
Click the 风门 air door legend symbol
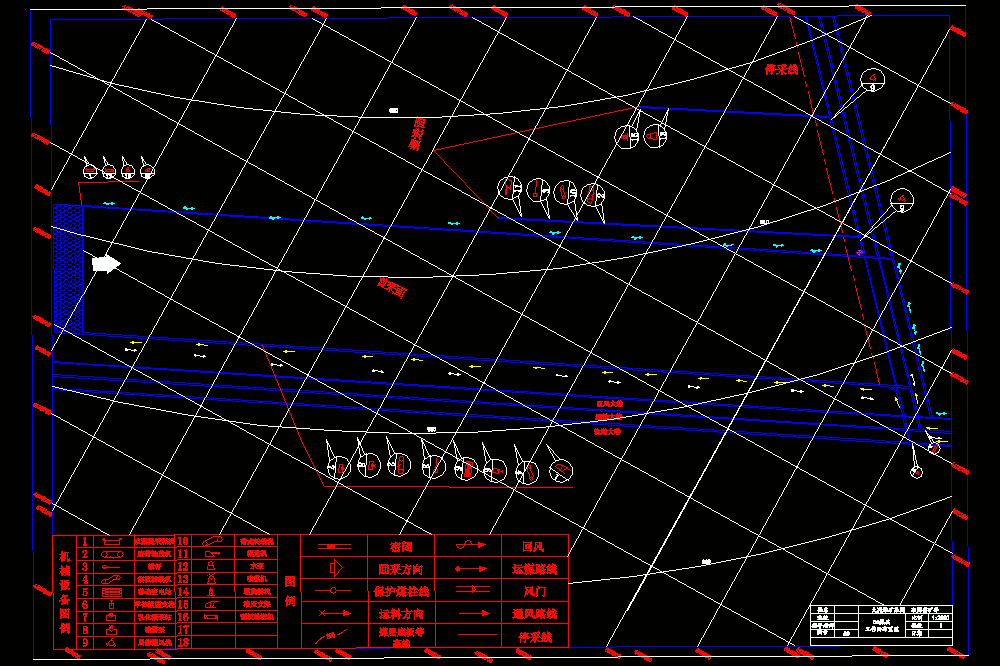pos(473,589)
